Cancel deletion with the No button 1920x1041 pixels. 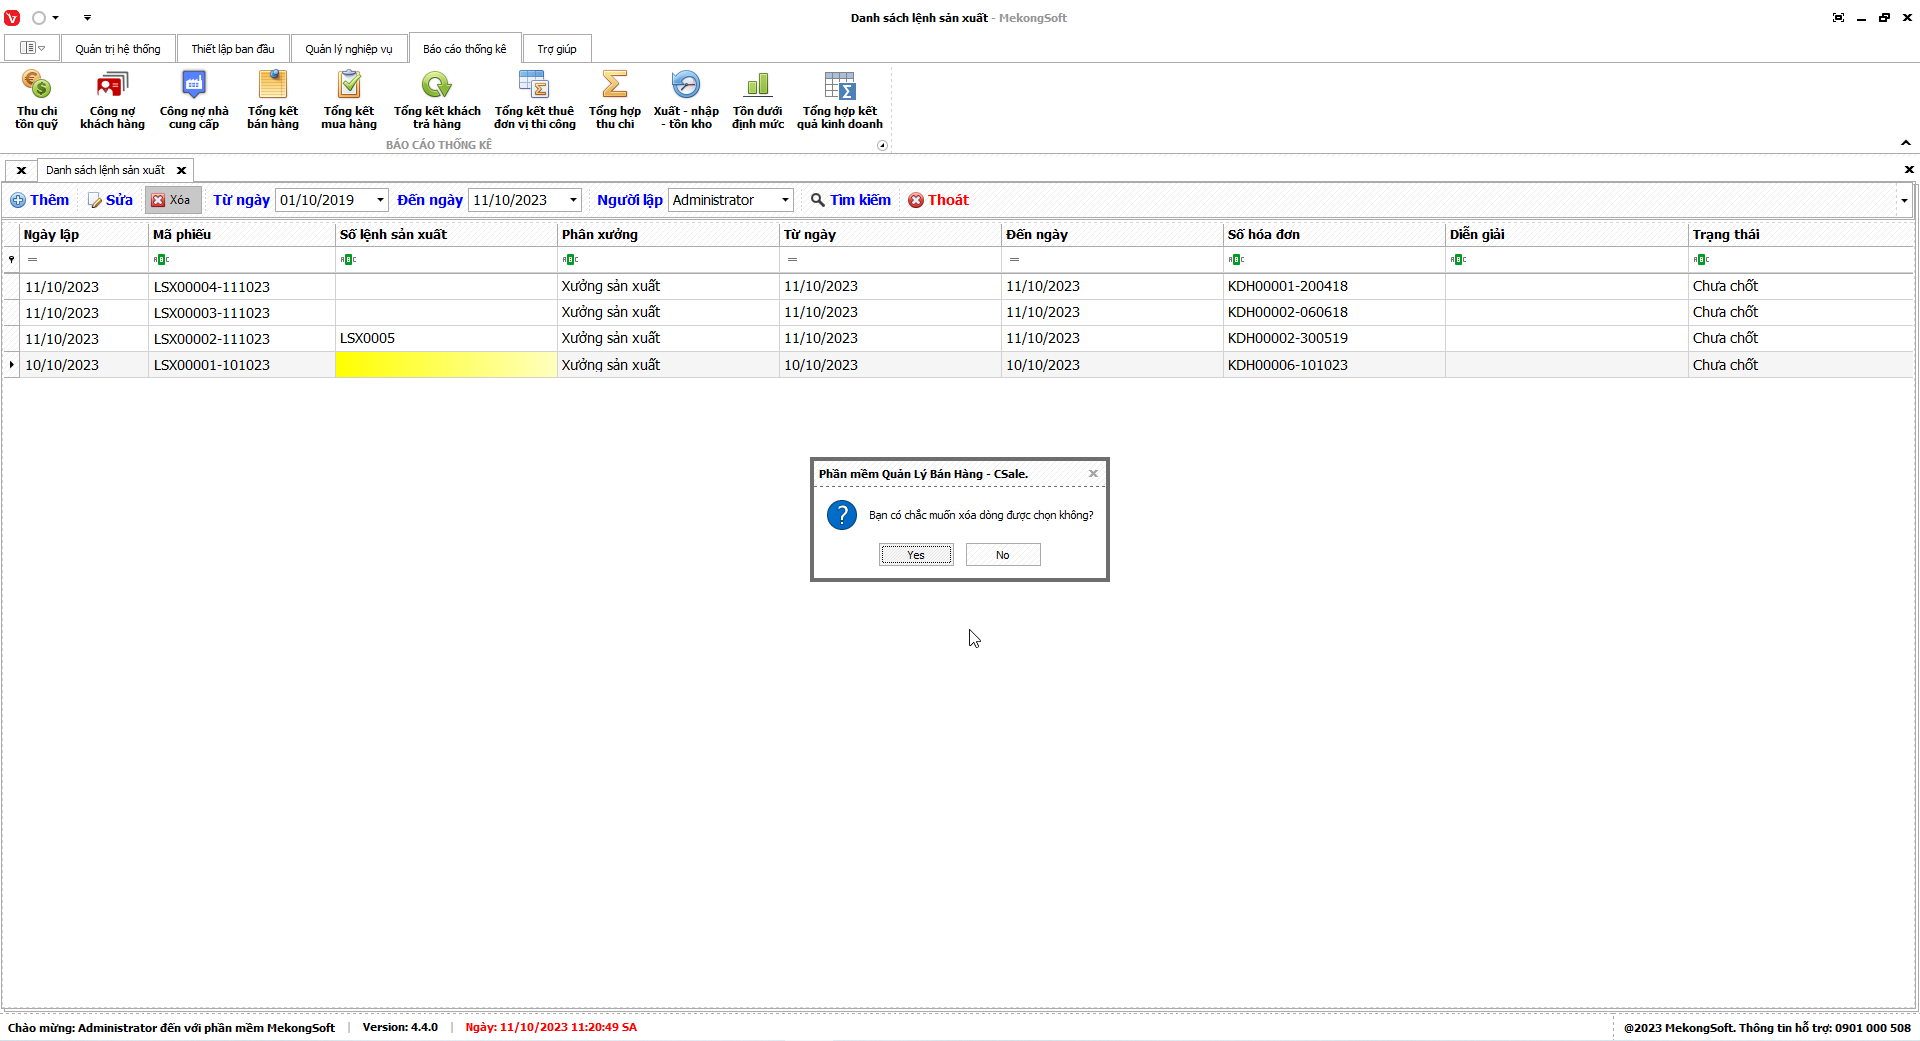(1003, 555)
